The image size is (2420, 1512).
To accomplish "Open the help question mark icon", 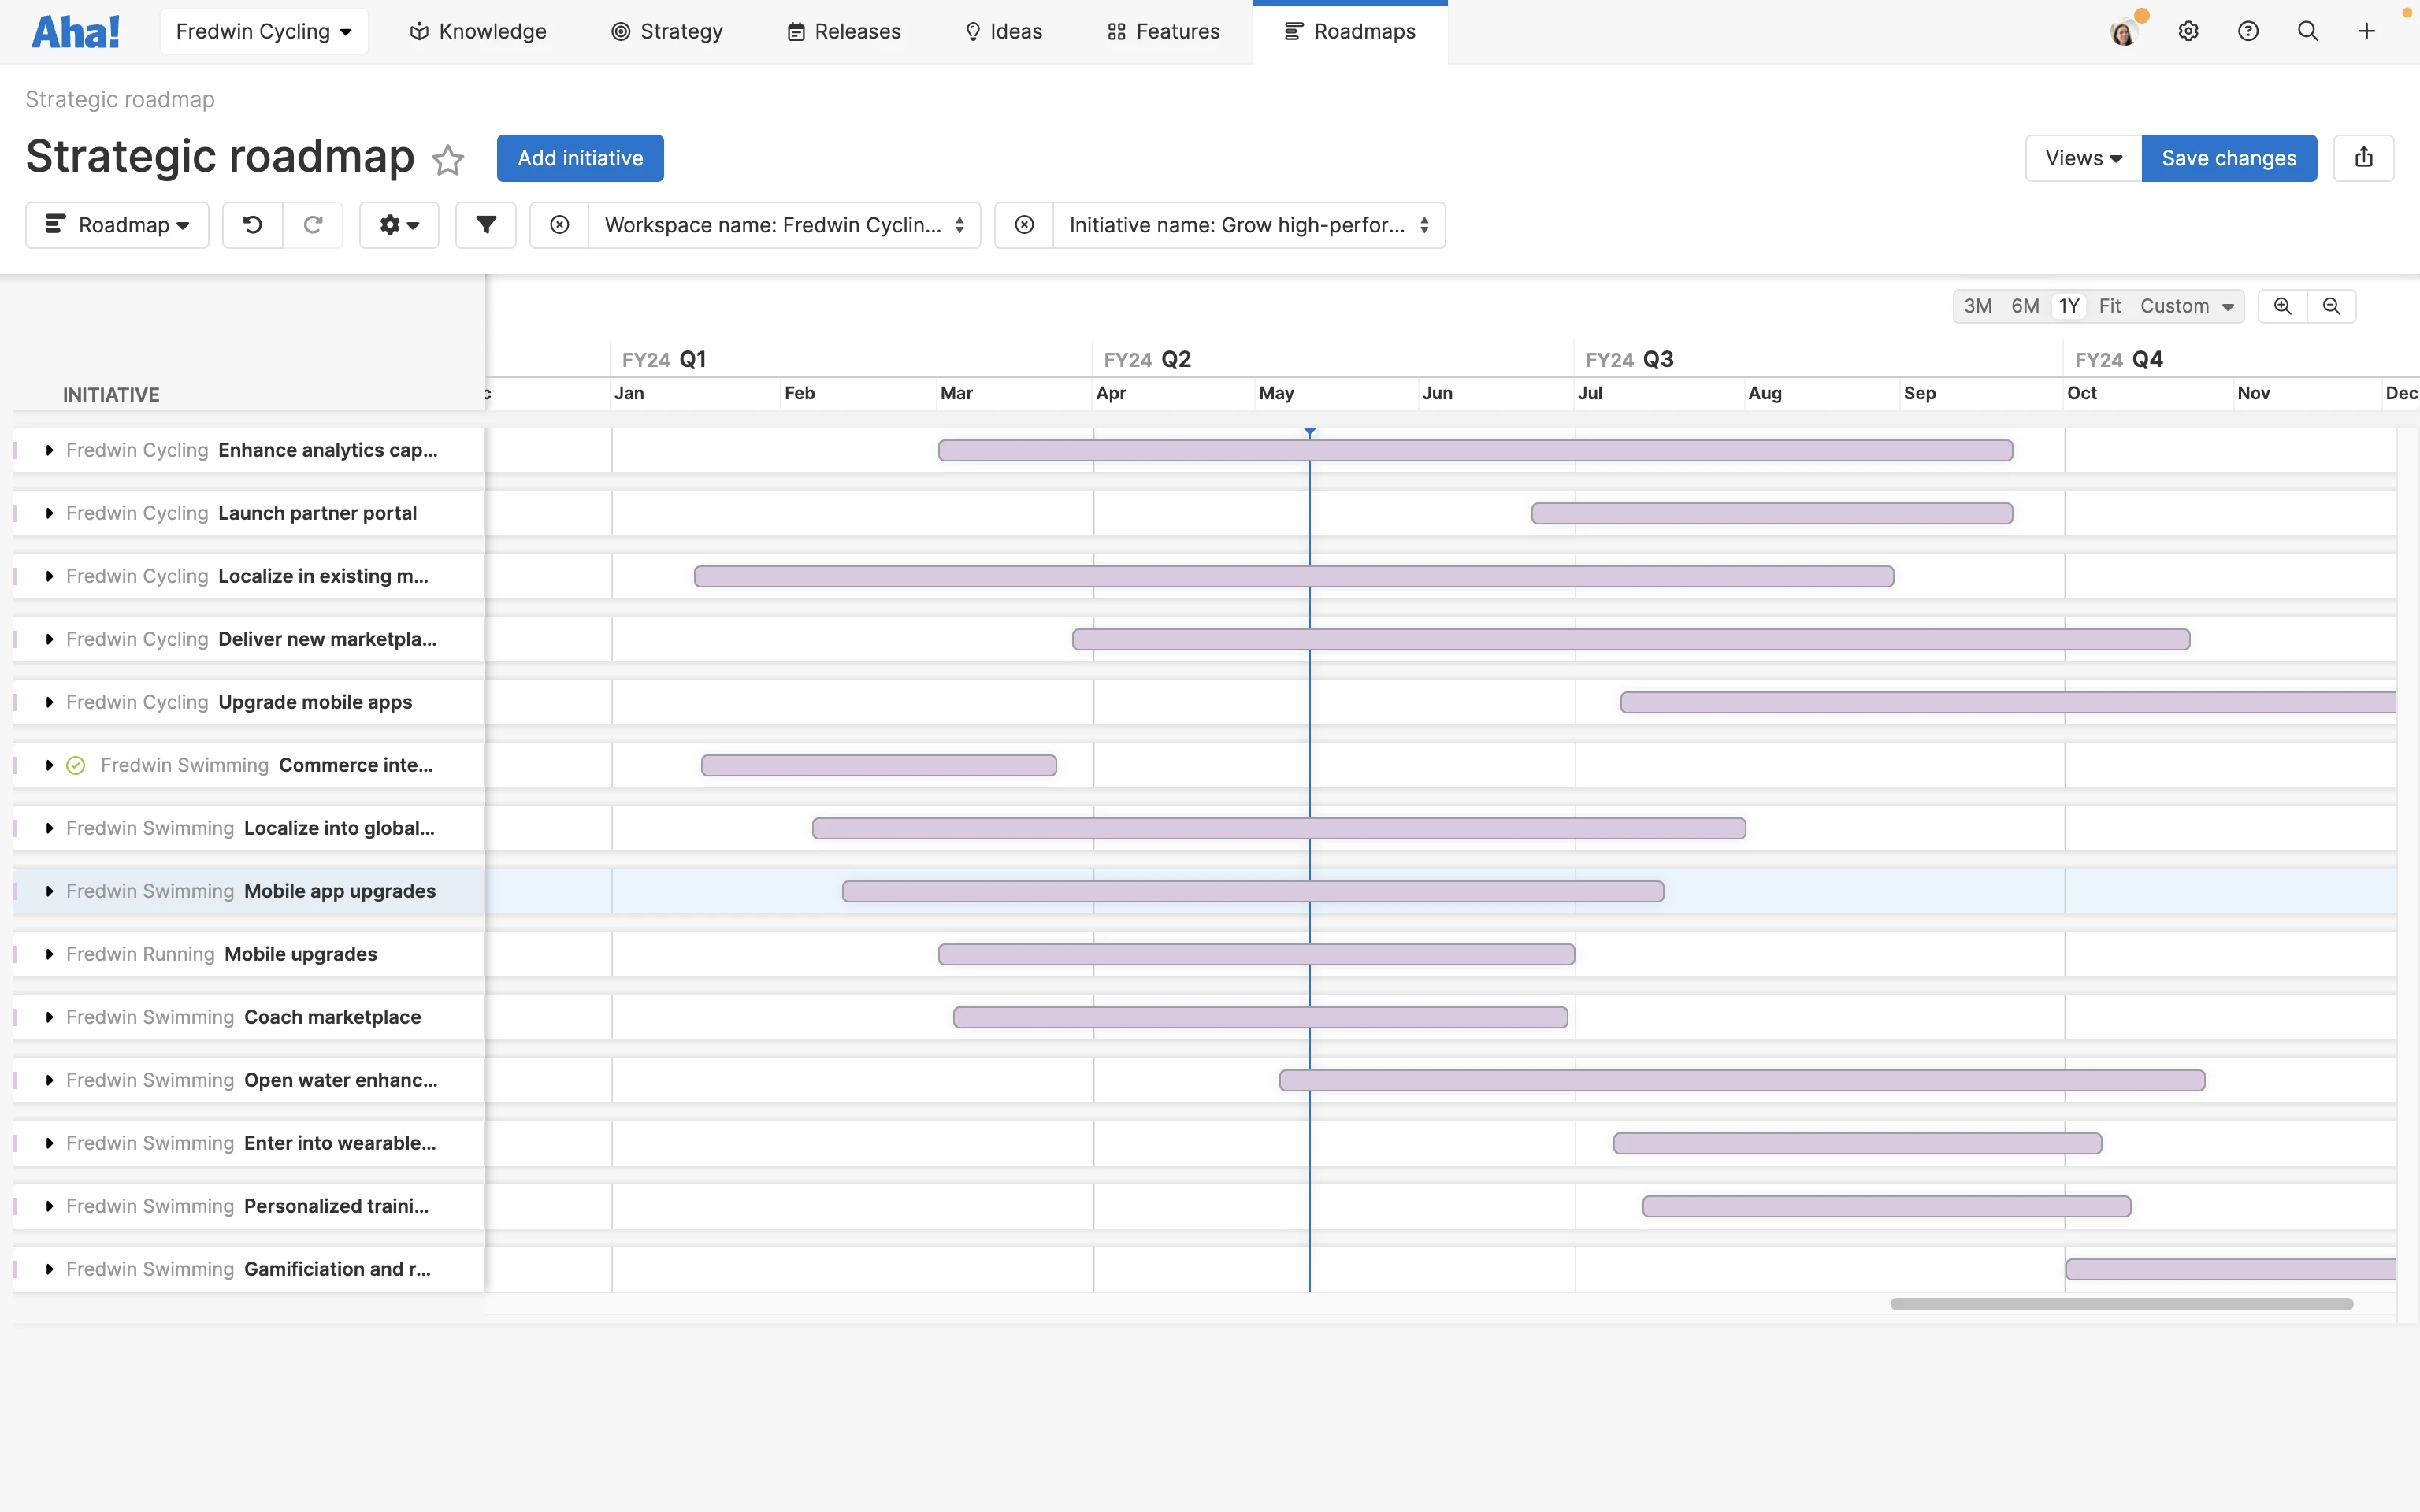I will pyautogui.click(x=2248, y=31).
